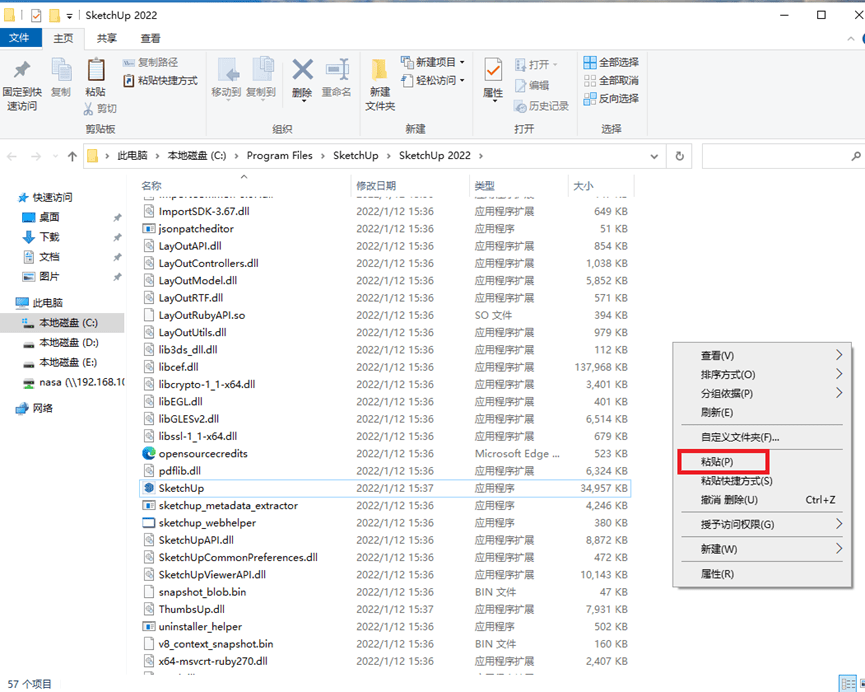The width and height of the screenshot is (865, 692).
Task: Click SketchUp folder in the address path
Action: [x=356, y=156]
